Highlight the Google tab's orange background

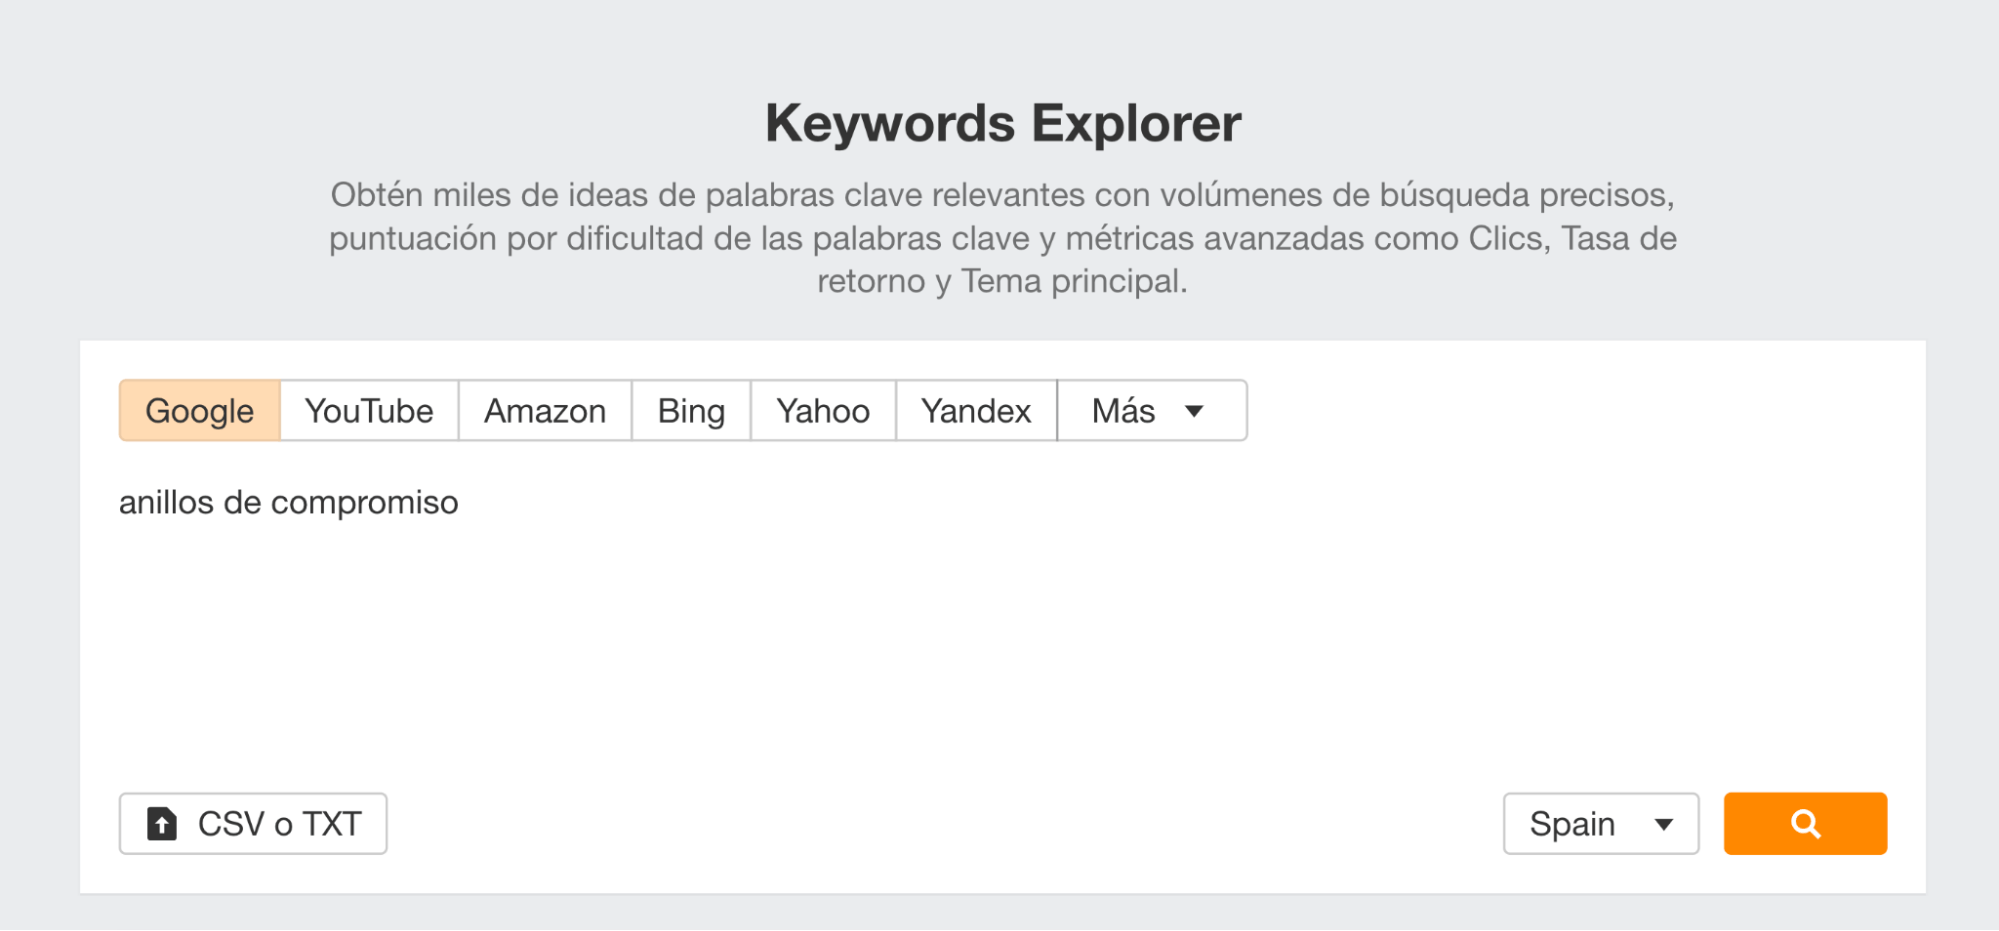coord(198,410)
